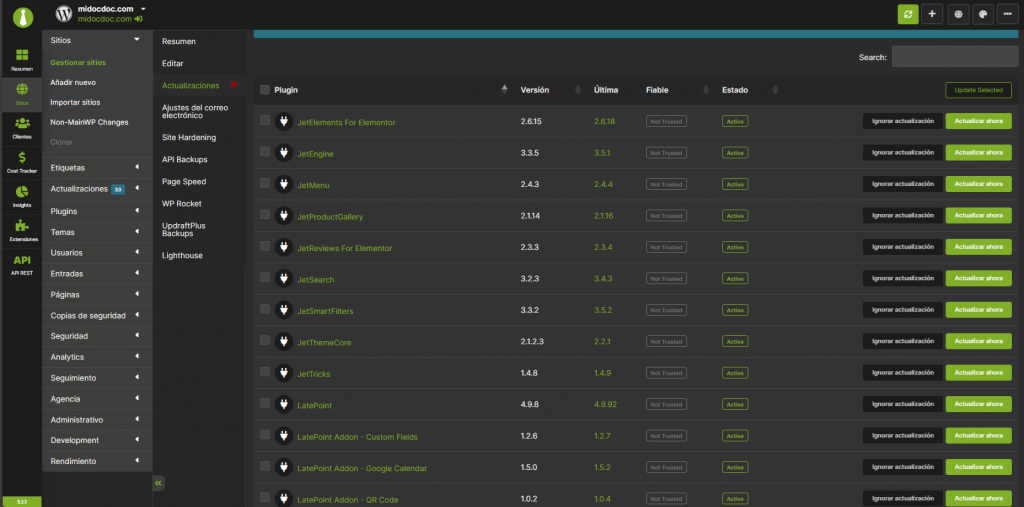This screenshot has width=1024, height=507.
Task: Check the LatePoint Addon - Google Calendar checkbox
Action: coord(264,466)
